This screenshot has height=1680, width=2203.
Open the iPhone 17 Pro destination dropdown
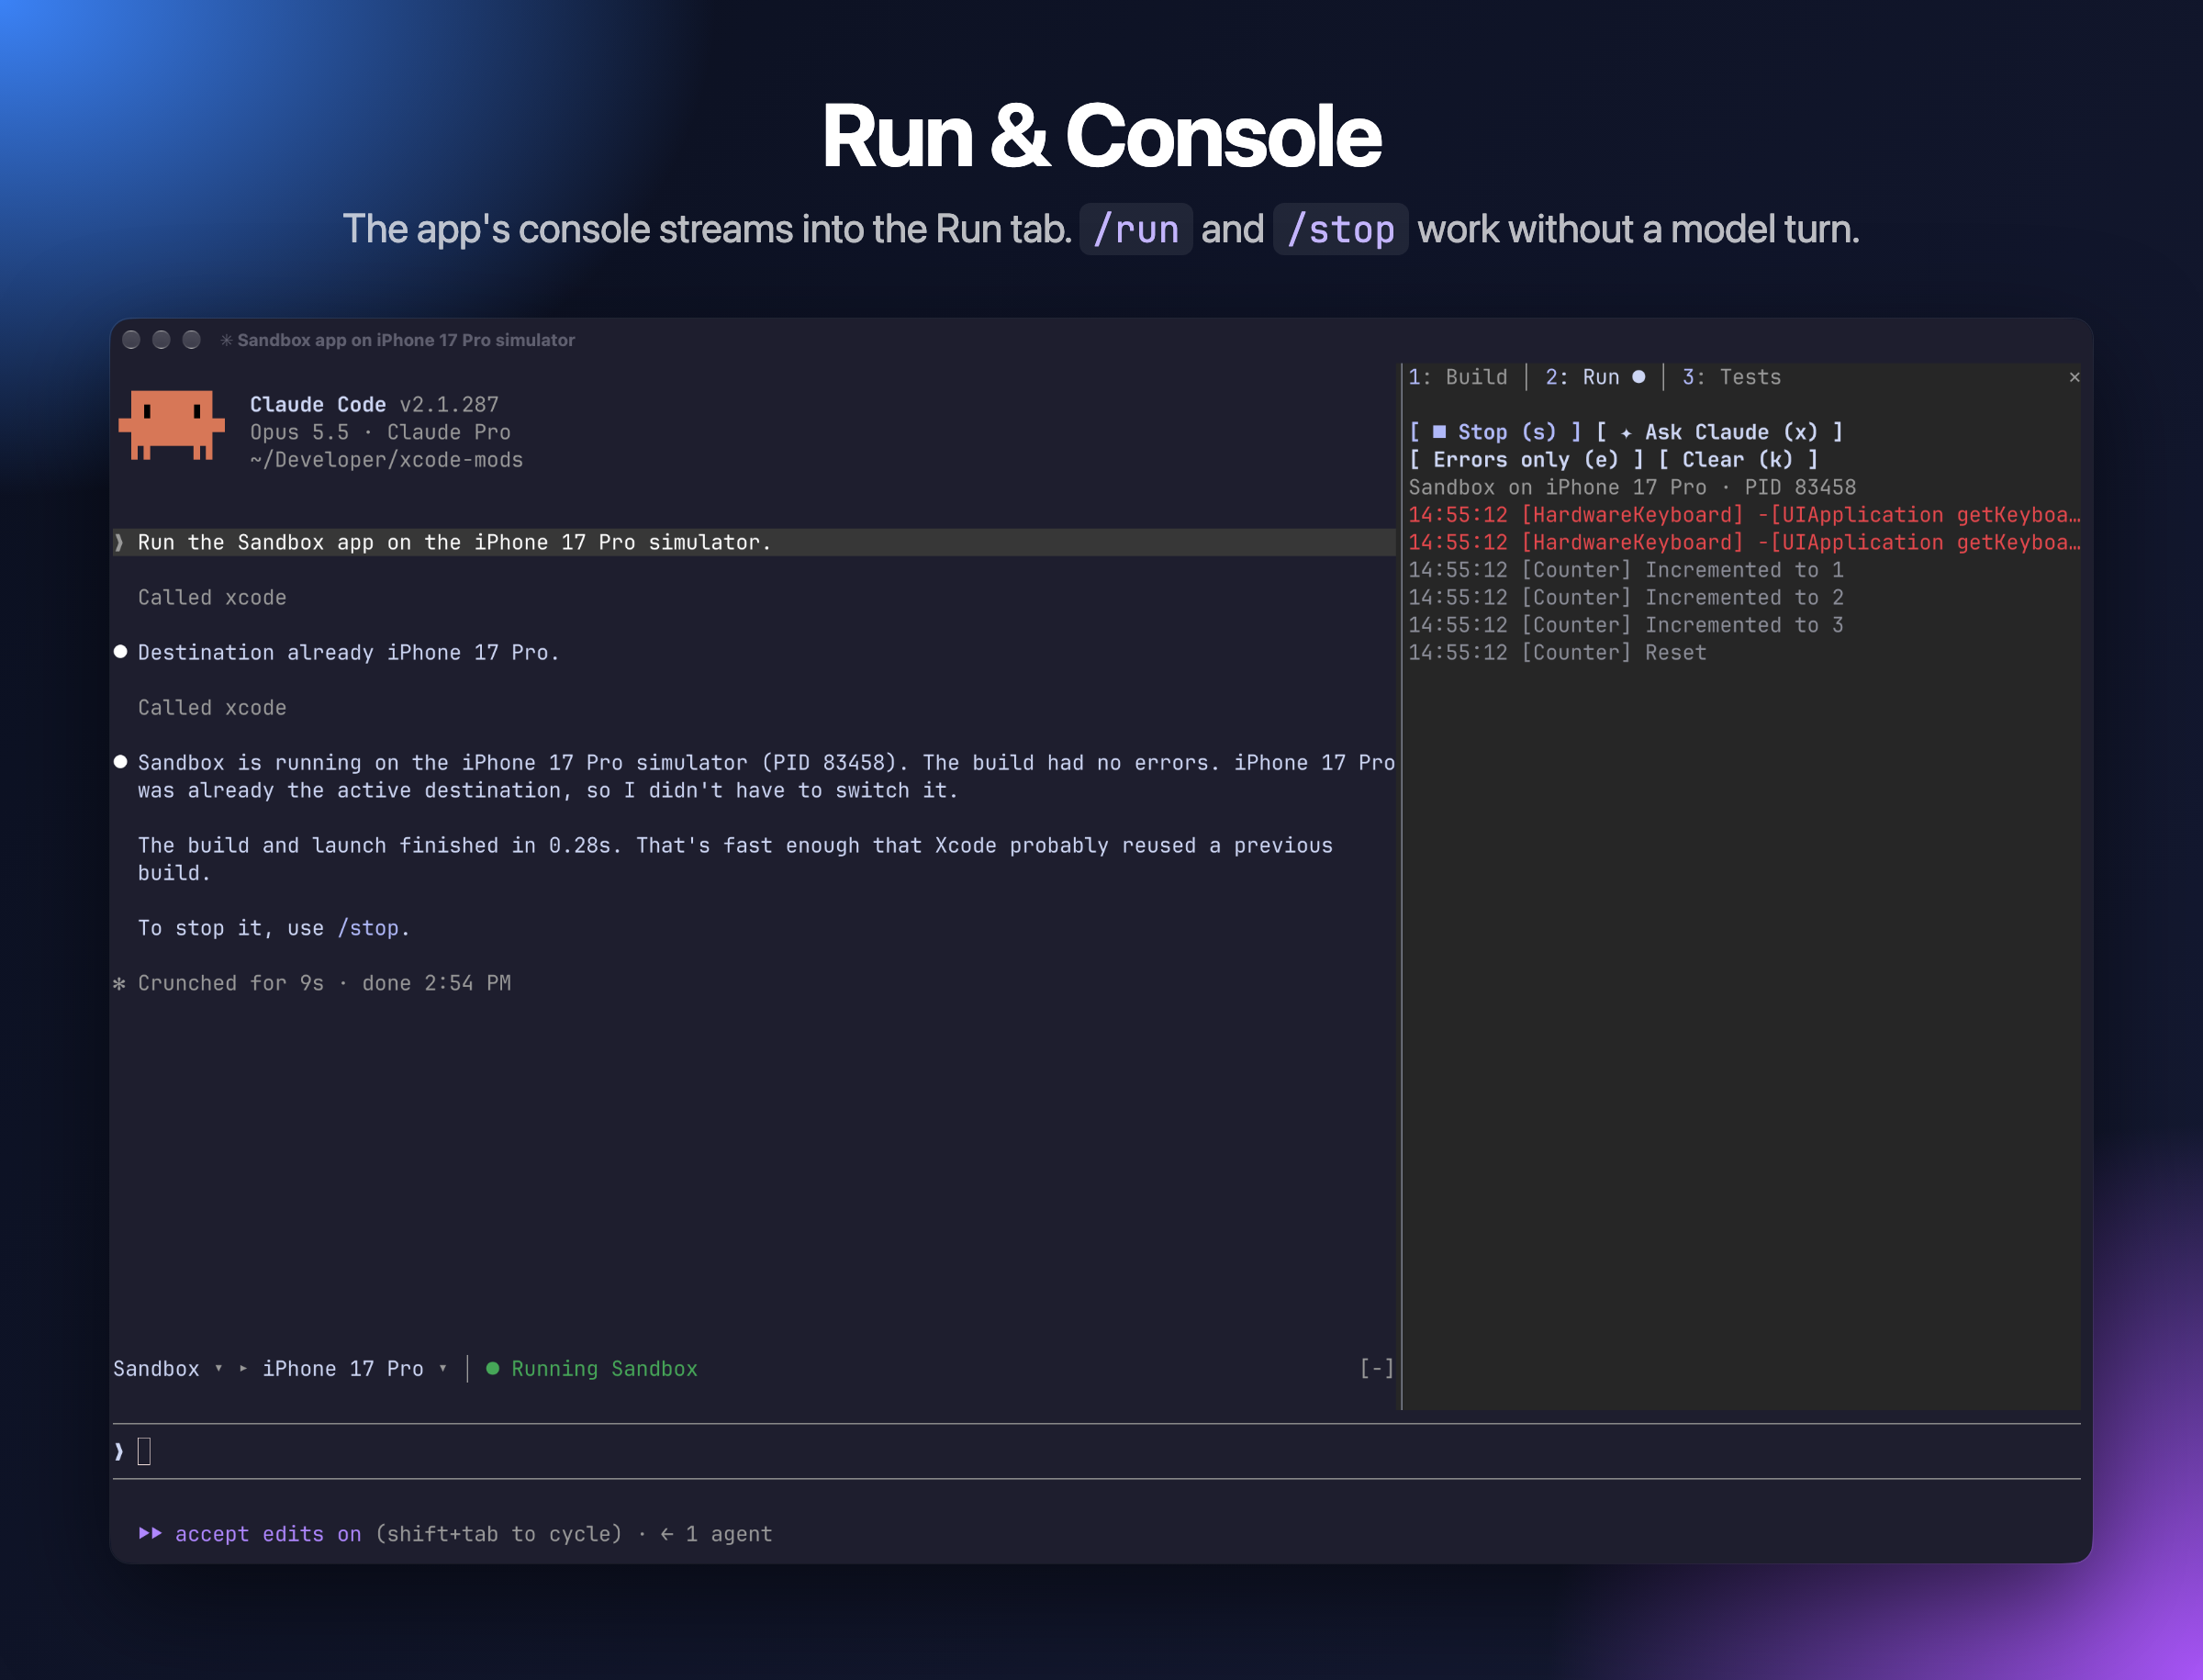(x=354, y=1369)
